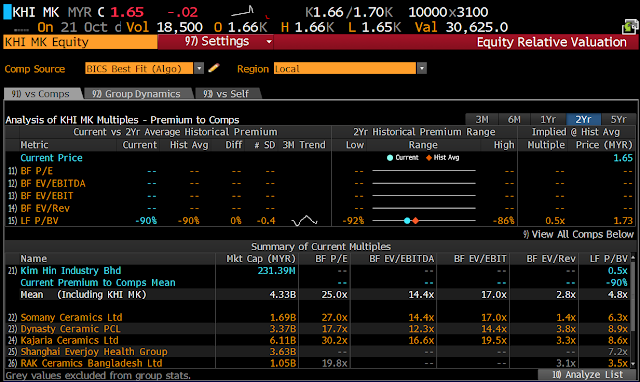This screenshot has width=640, height=382.
Task: Click View All Comps Below link
Action: pos(578,234)
